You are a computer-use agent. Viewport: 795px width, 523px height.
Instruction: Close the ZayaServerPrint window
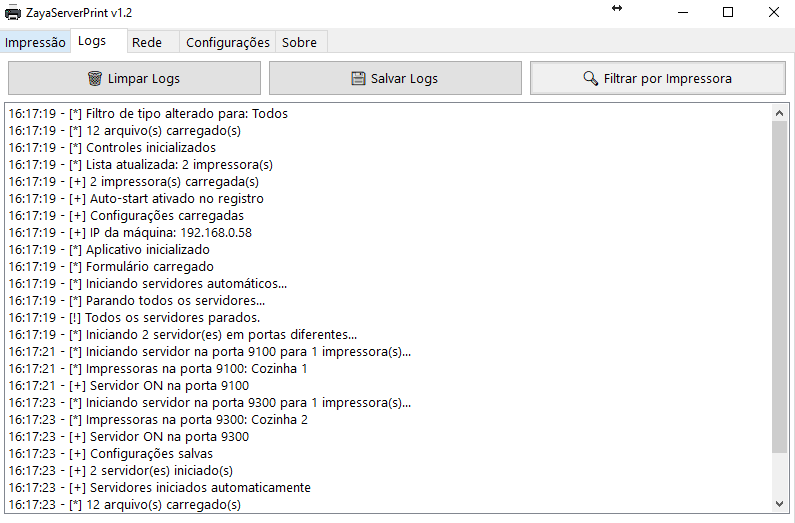tap(773, 13)
